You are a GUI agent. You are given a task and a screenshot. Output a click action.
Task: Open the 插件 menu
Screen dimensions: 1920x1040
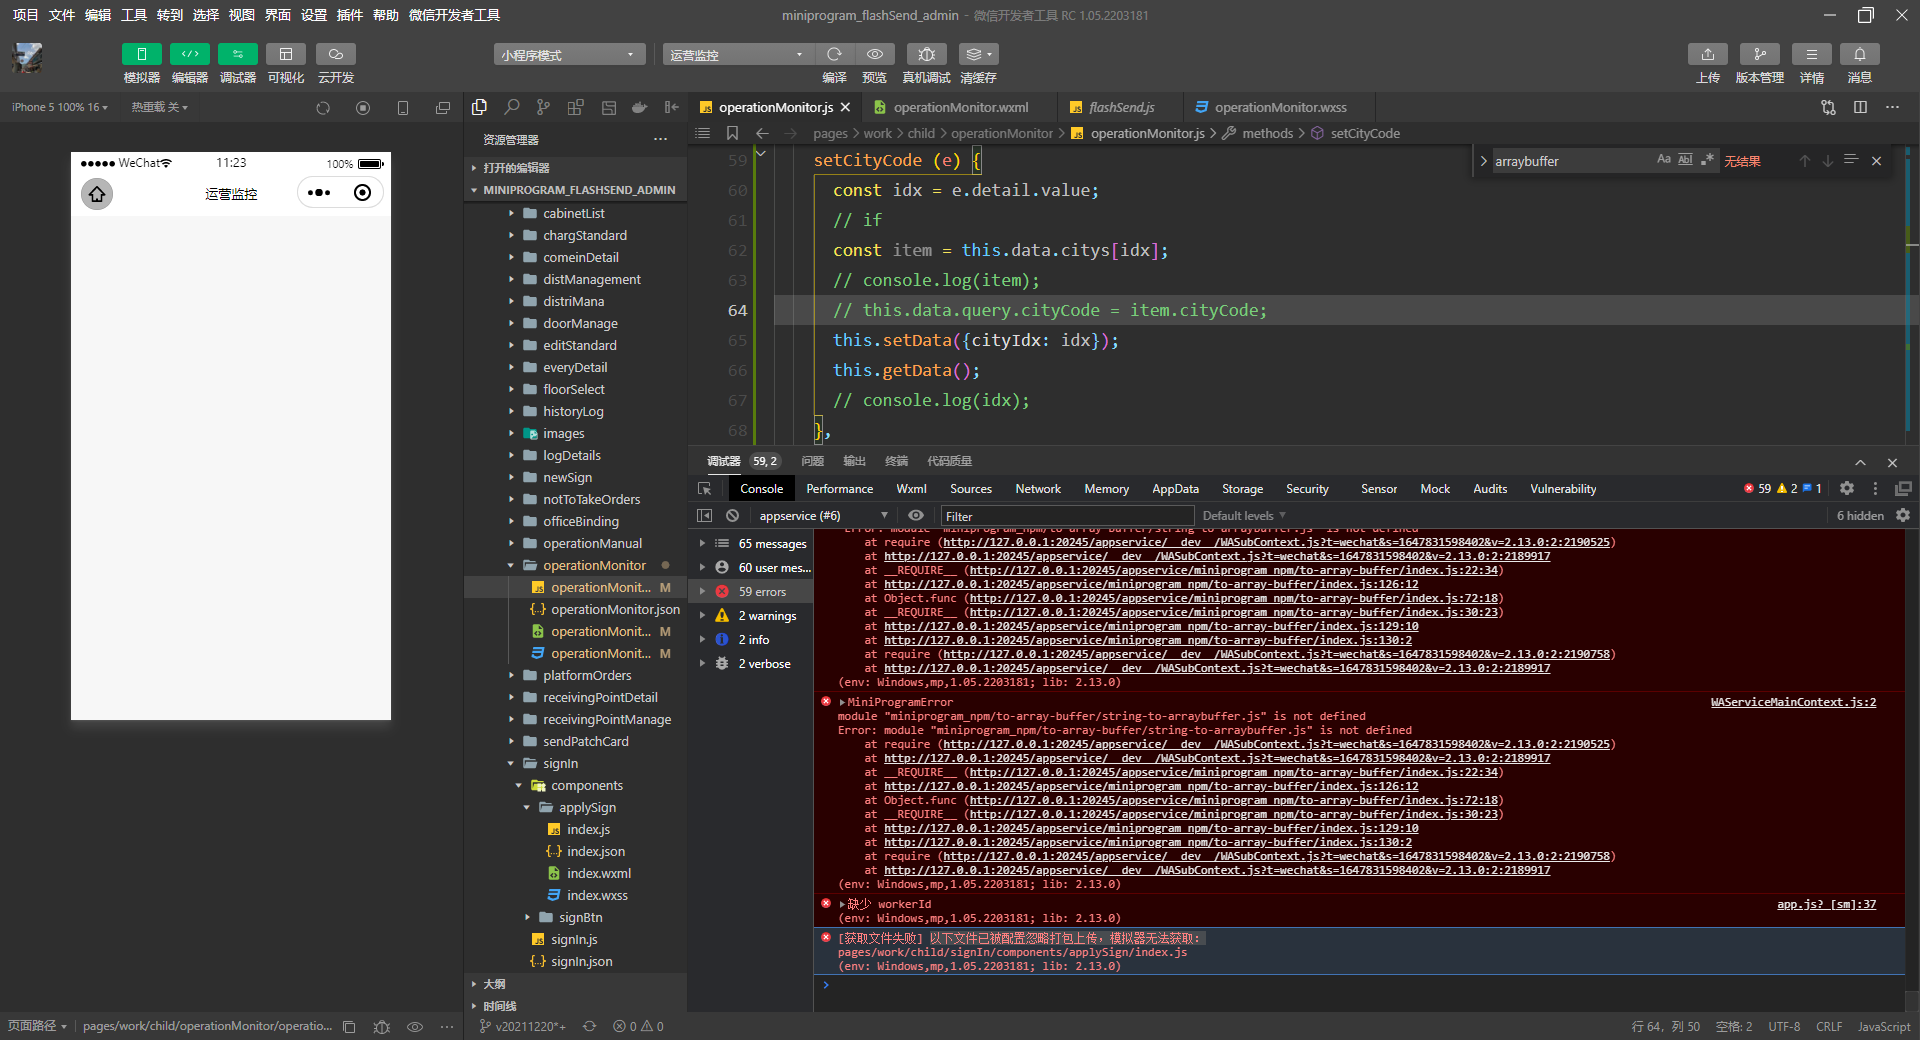tap(350, 15)
